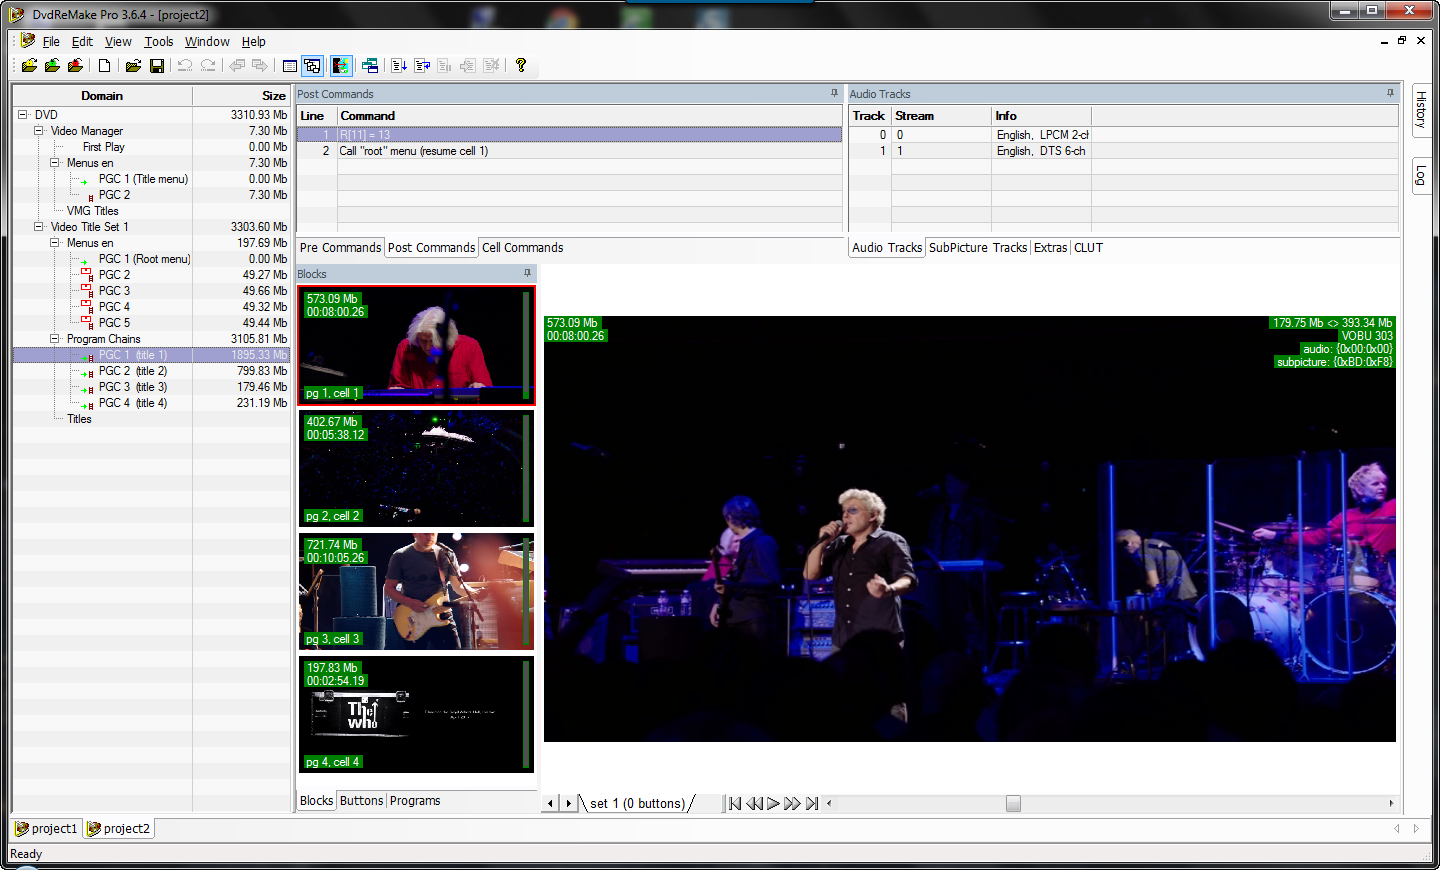The image size is (1440, 870).
Task: Click the preview position slider thumb
Action: 1013,803
